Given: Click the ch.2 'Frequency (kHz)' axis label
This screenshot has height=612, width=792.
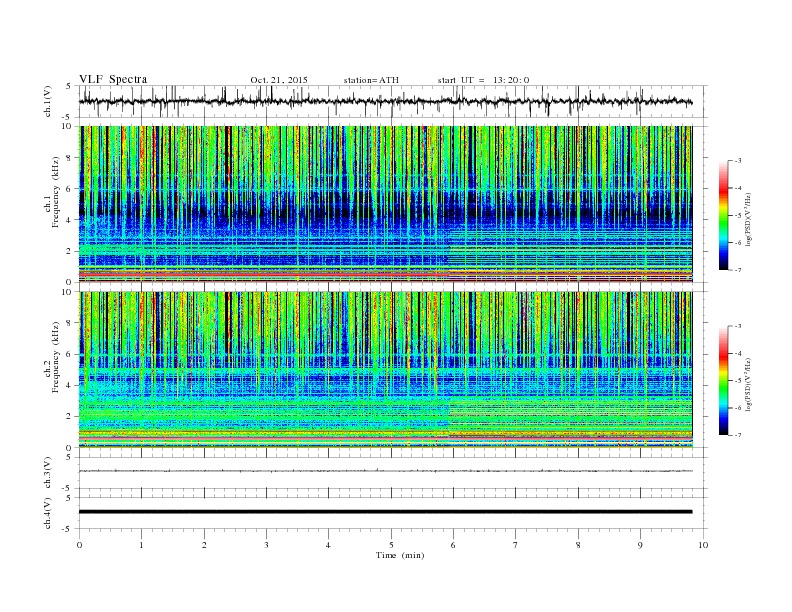Looking at the screenshot, I should 56,356.
